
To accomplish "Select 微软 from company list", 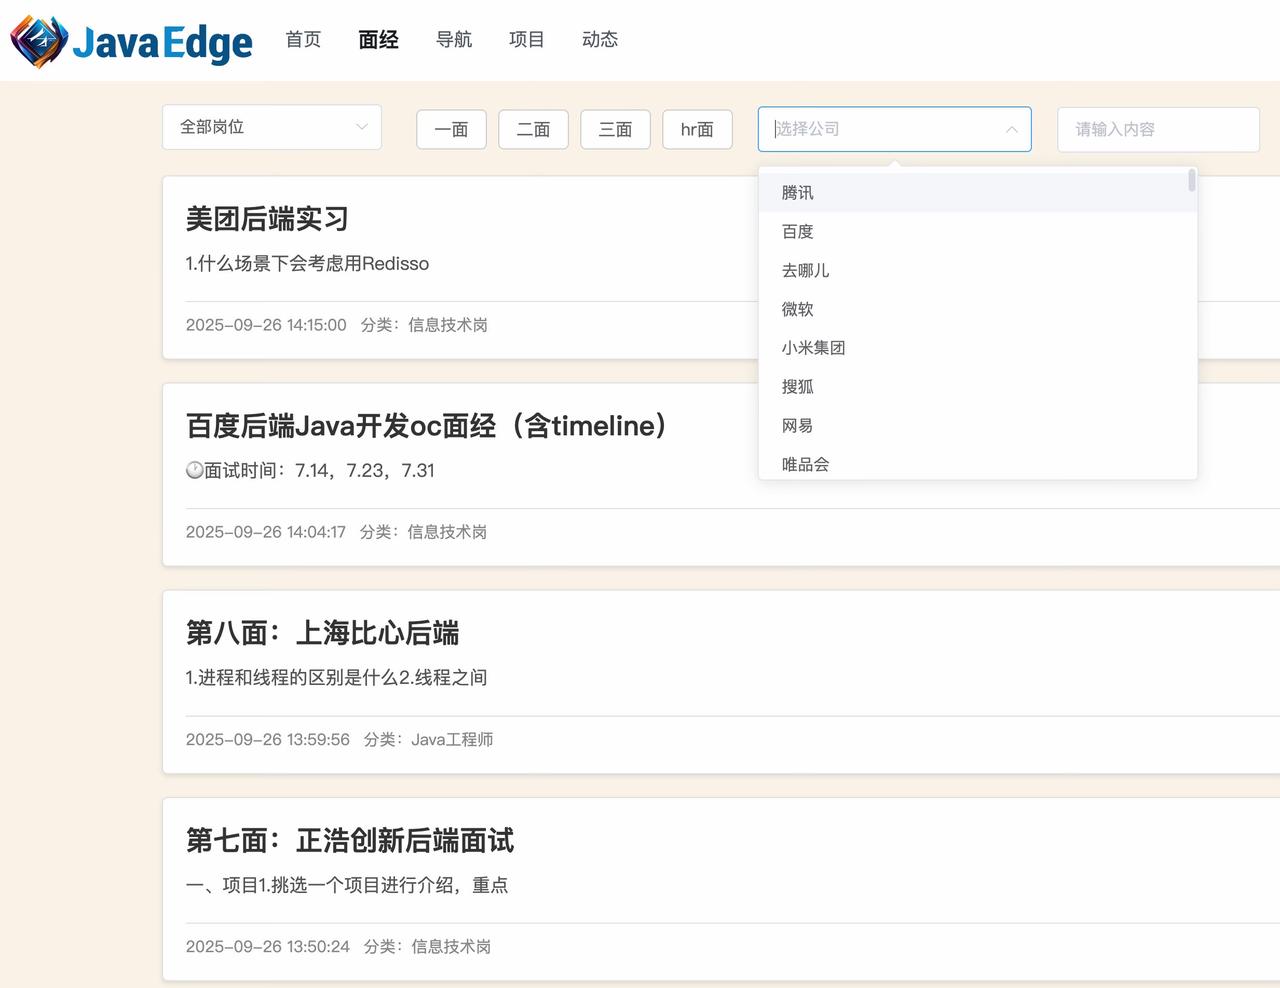I will click(978, 309).
